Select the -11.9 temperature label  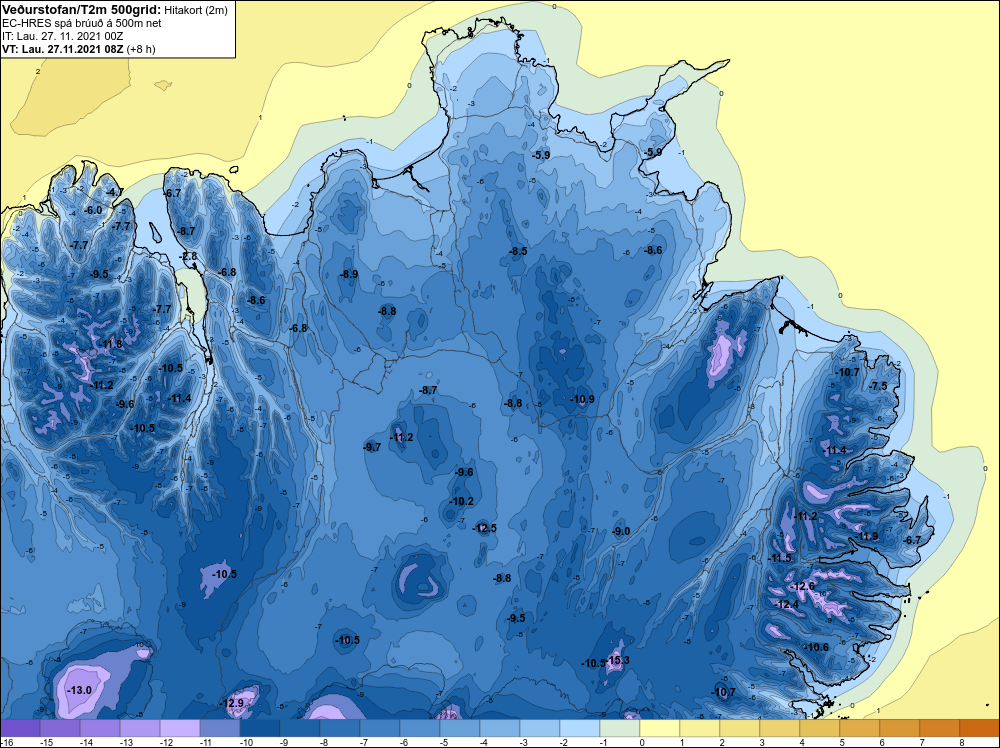click(x=867, y=536)
